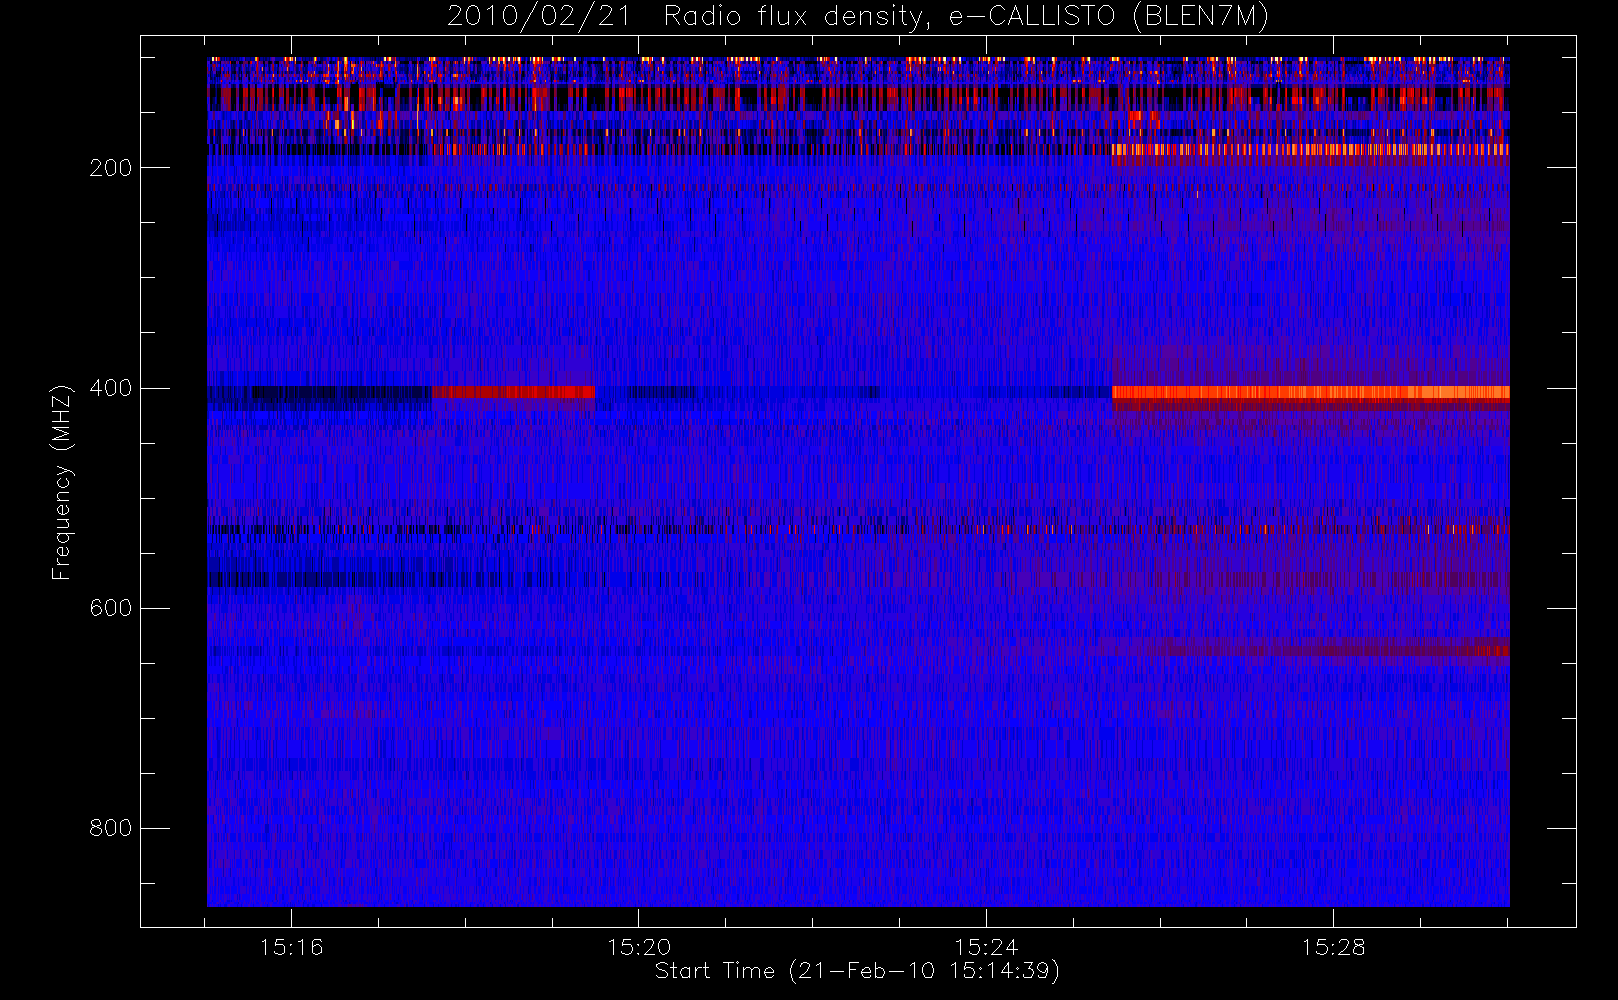Click the "15:28" time tick label
The height and width of the screenshot is (1000, 1618).
point(1332,947)
